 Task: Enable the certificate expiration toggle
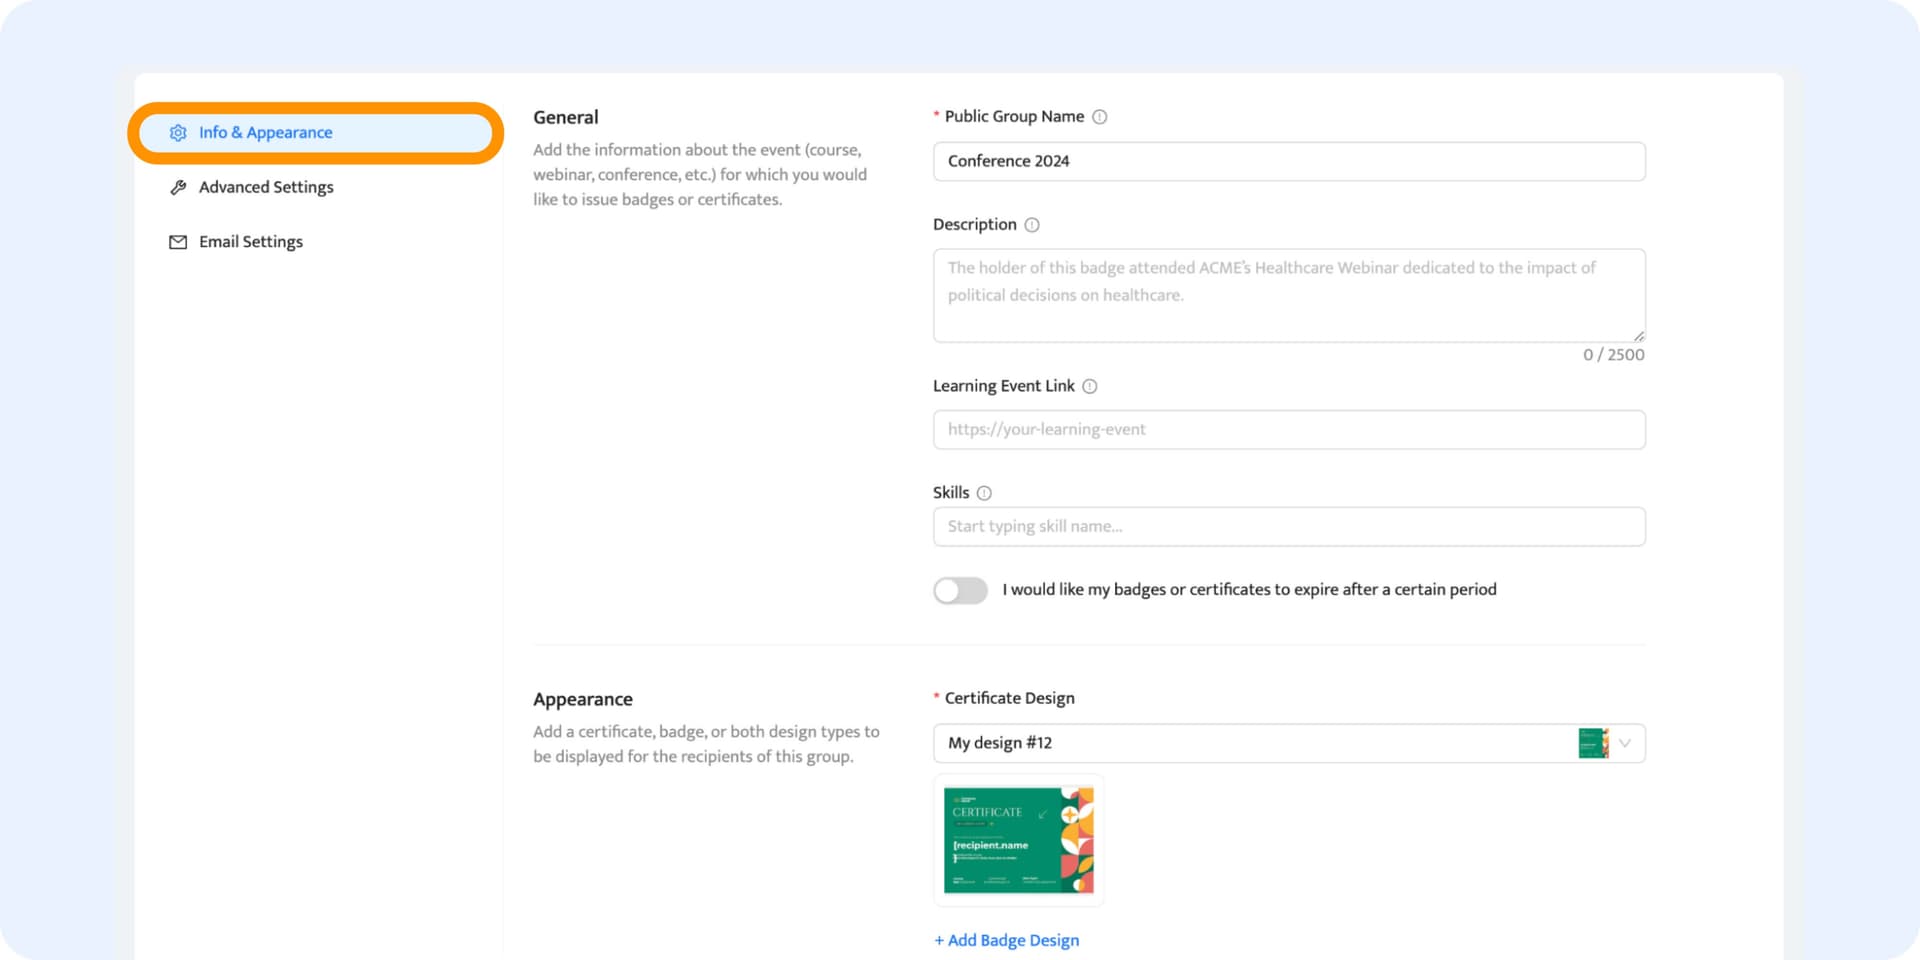960,590
